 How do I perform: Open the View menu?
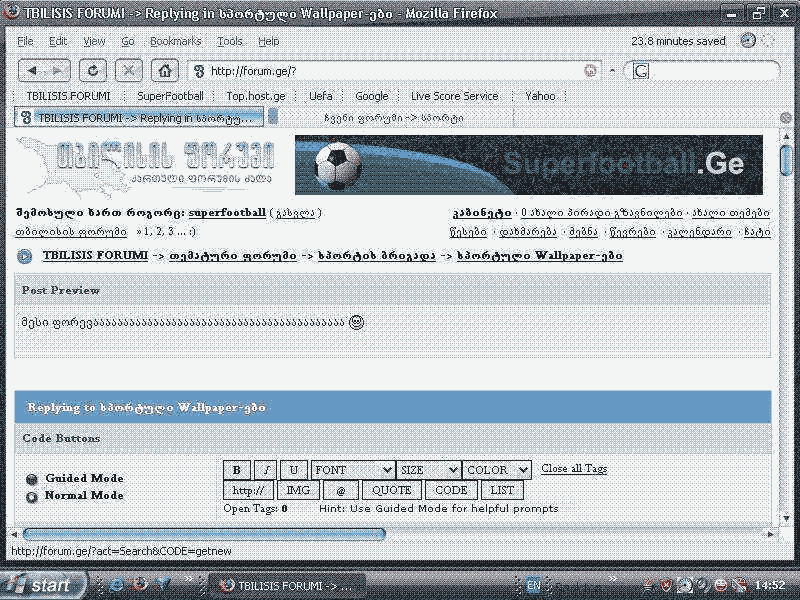point(94,41)
